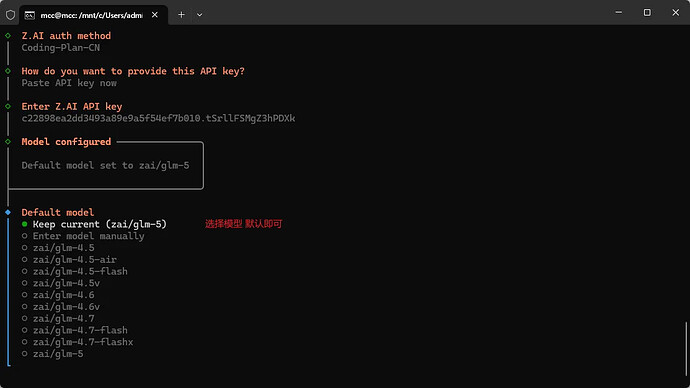Click green diamond beside API key question
The width and height of the screenshot is (690, 388).
[x=8, y=71]
